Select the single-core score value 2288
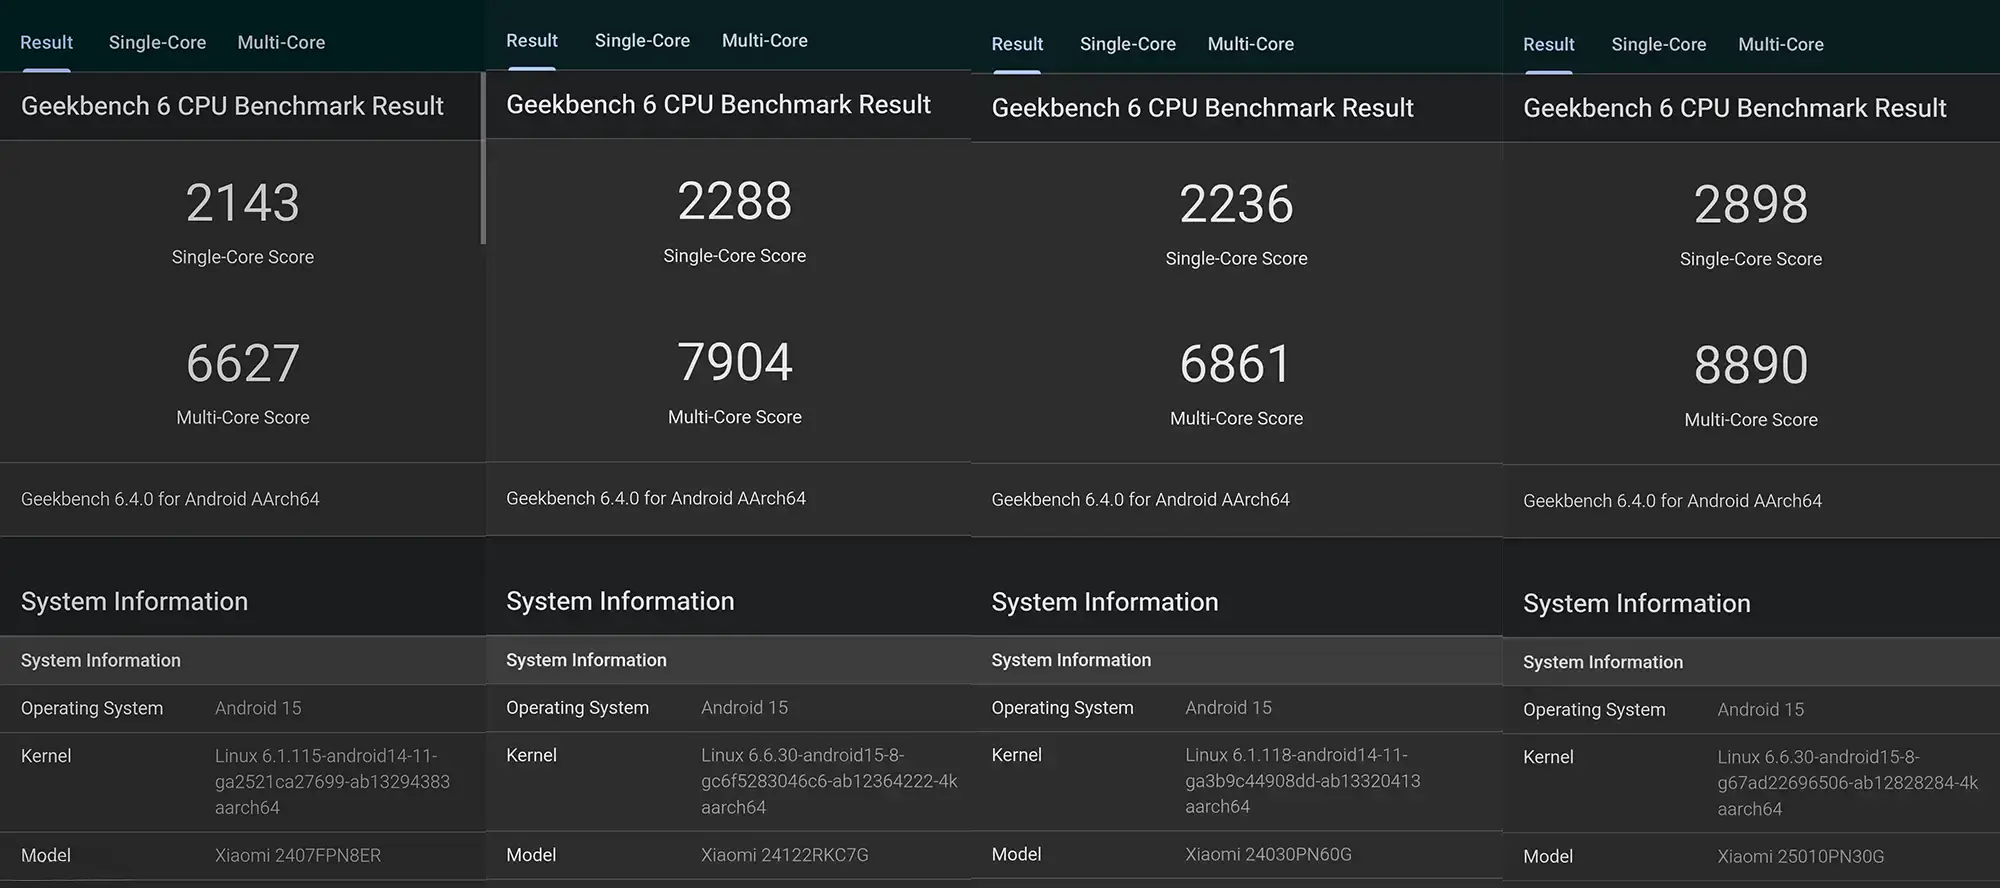The height and width of the screenshot is (888, 2000). 735,201
